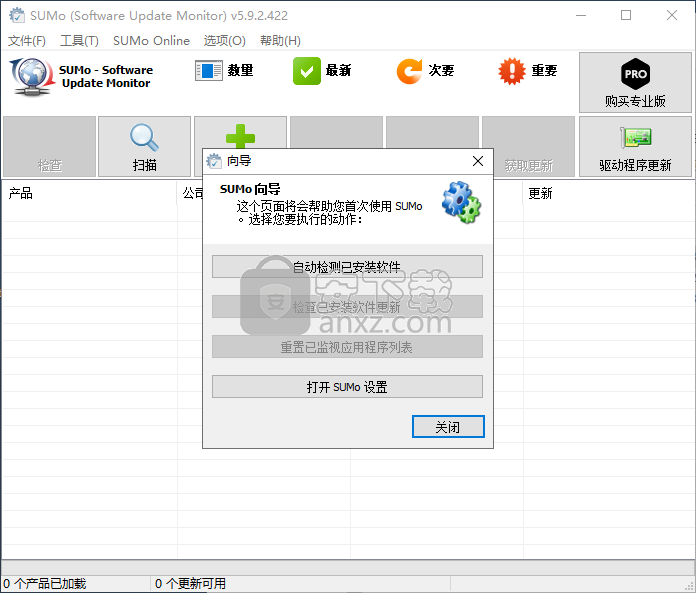Click the wizard title bar icon

(x=214, y=161)
